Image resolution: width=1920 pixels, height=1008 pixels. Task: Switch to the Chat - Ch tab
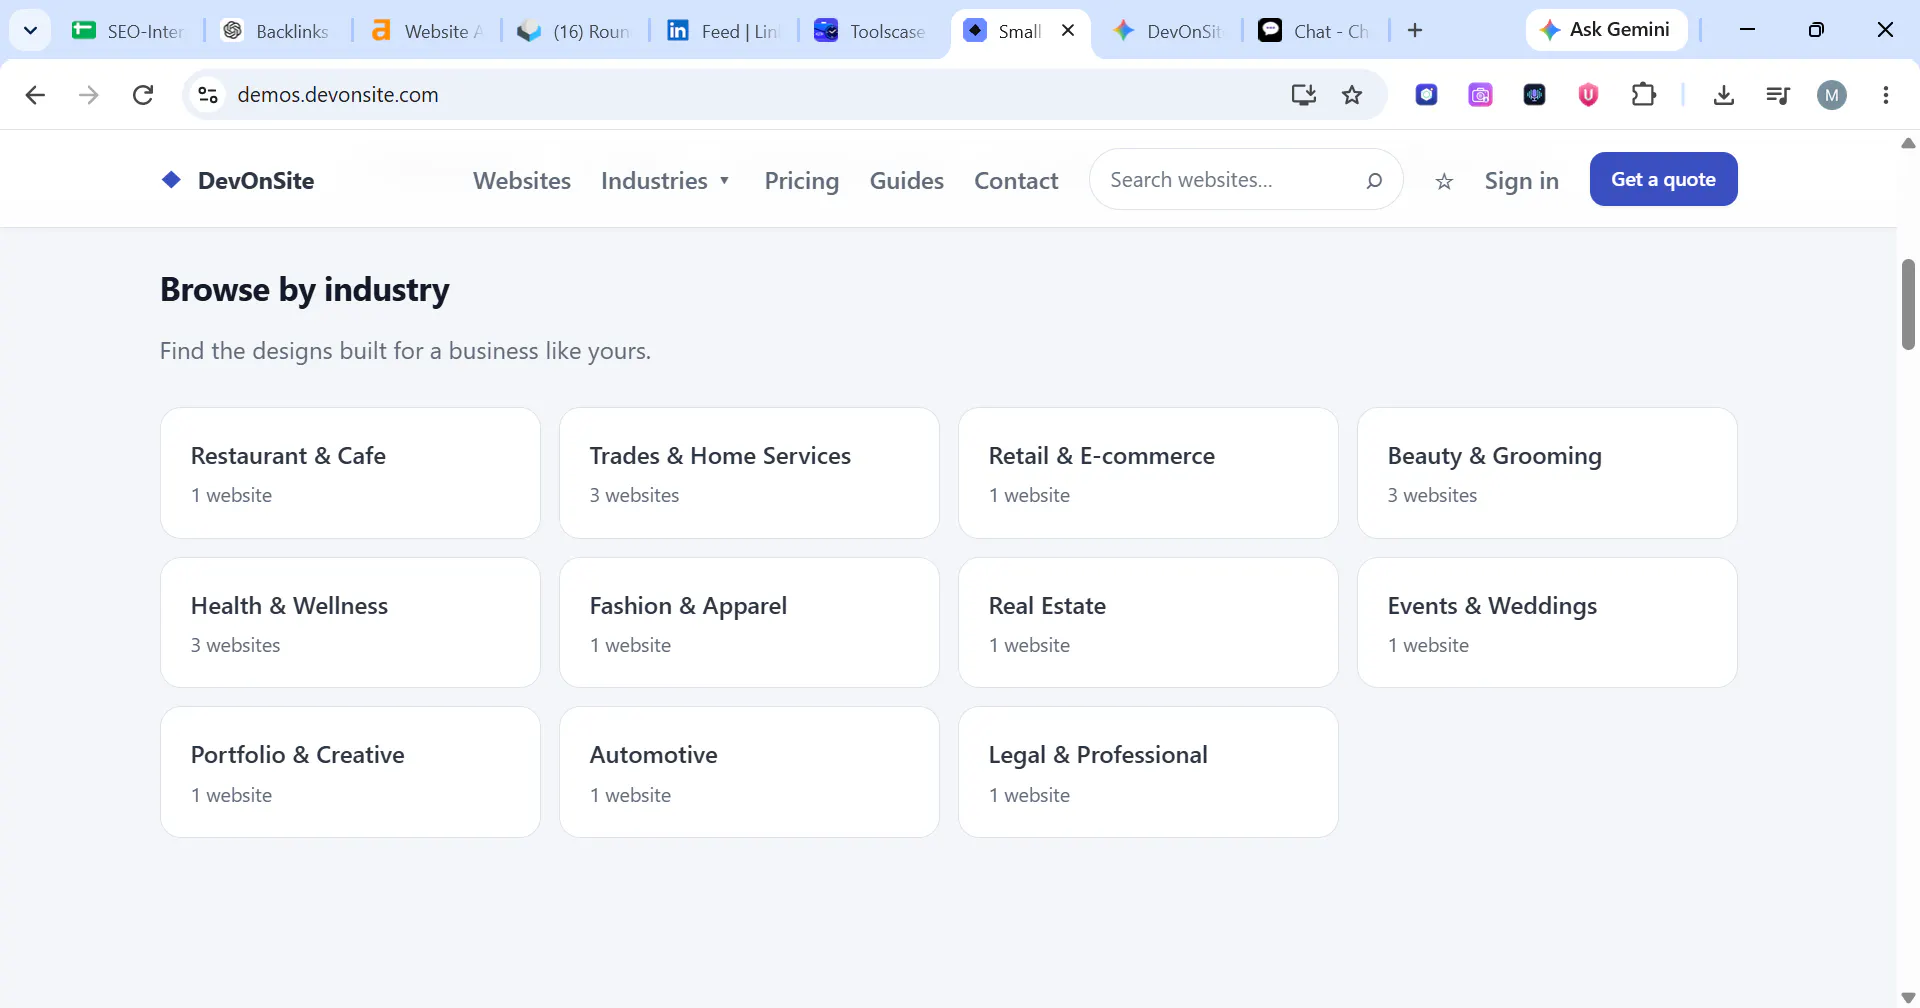1316,31
